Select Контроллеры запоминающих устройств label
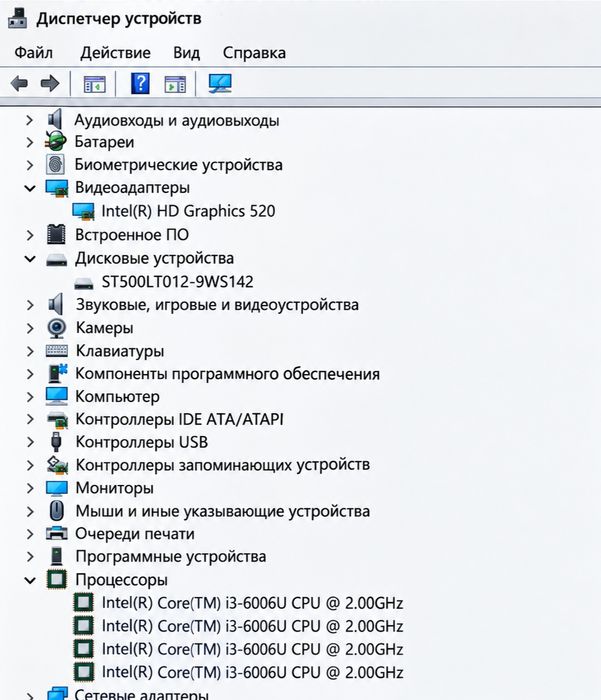Screen dimensions: 601x700 [x=222, y=465]
